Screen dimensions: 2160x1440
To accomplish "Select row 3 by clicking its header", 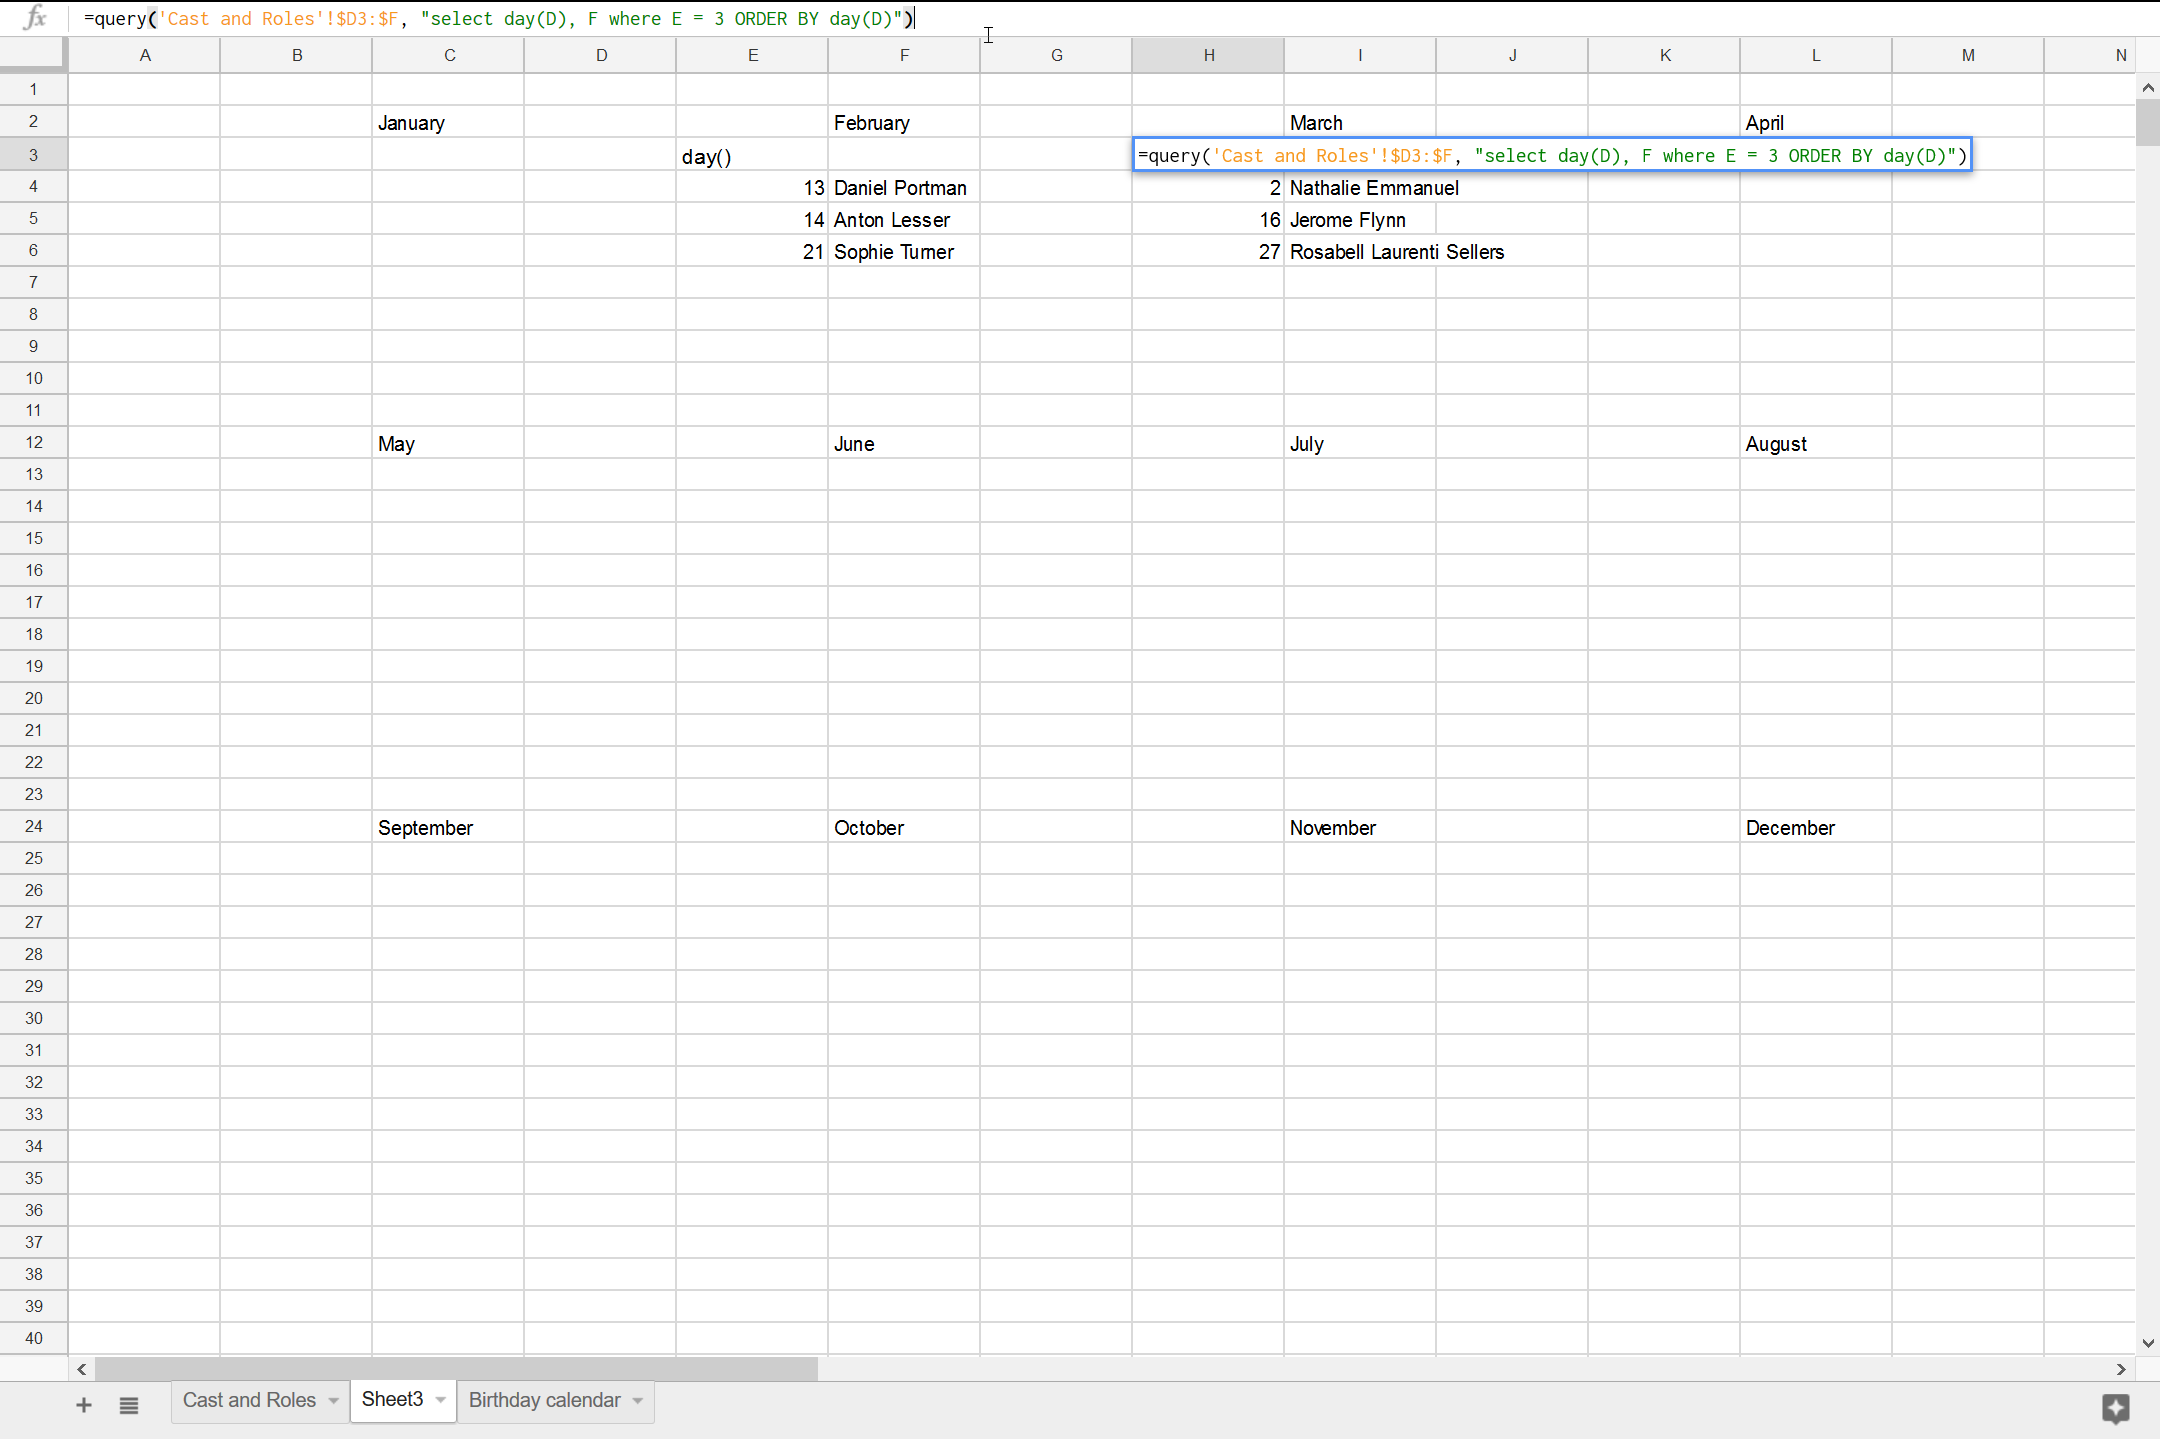I will (33, 154).
